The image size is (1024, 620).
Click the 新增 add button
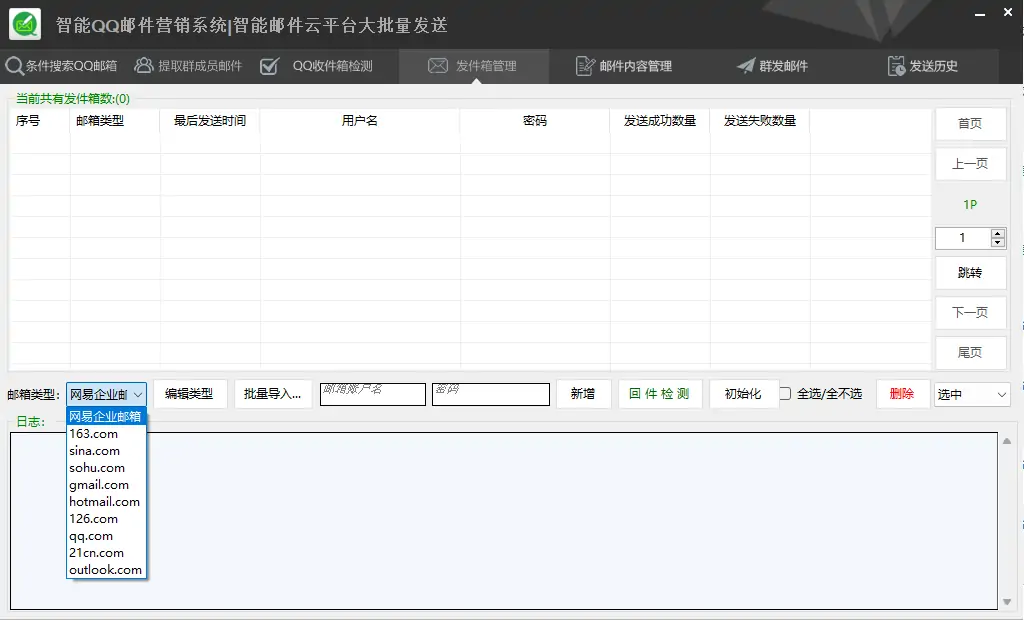point(583,393)
